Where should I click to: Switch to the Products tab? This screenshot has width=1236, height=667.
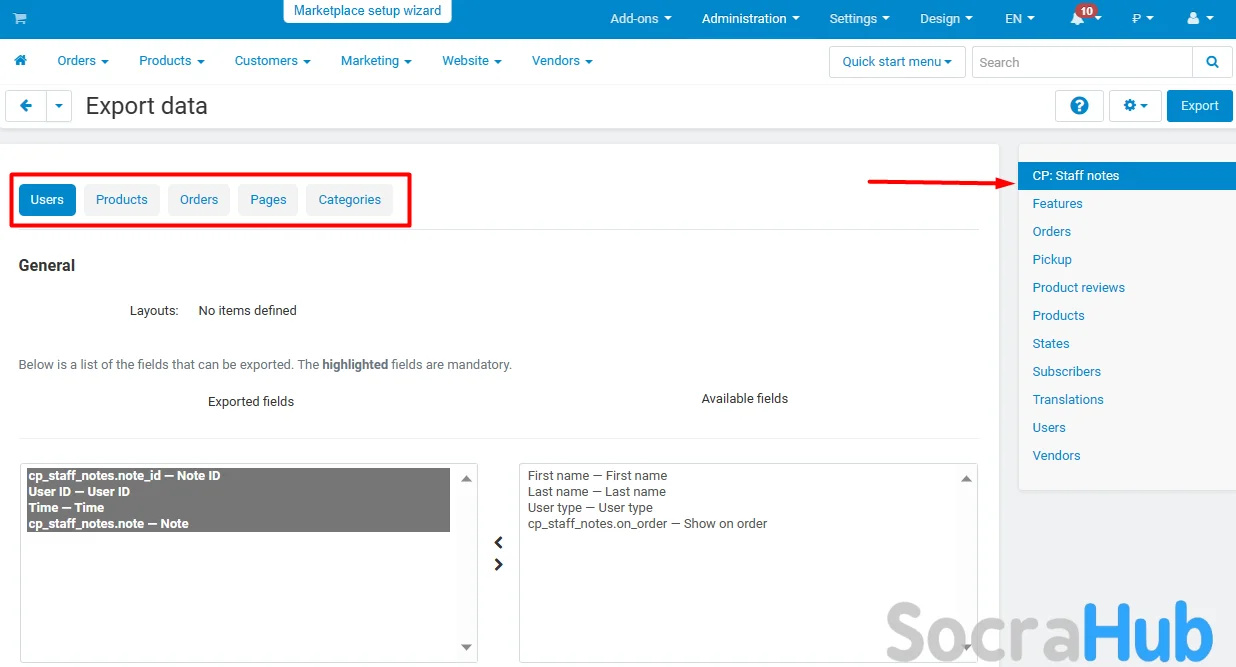[x=122, y=200]
